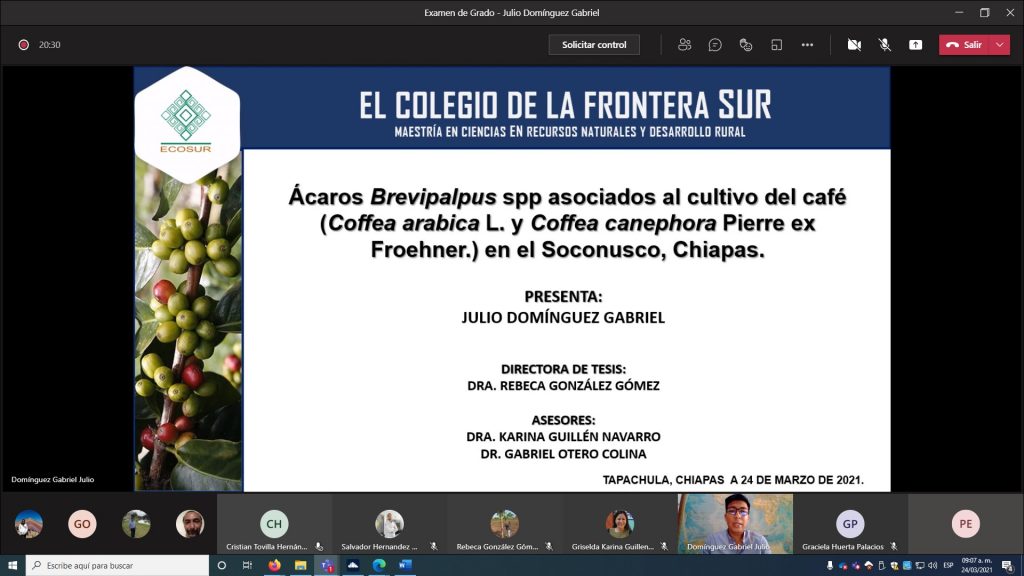Click the Ácaros Brevipalpus thesis title
The width and height of the screenshot is (1024, 576).
(567, 223)
